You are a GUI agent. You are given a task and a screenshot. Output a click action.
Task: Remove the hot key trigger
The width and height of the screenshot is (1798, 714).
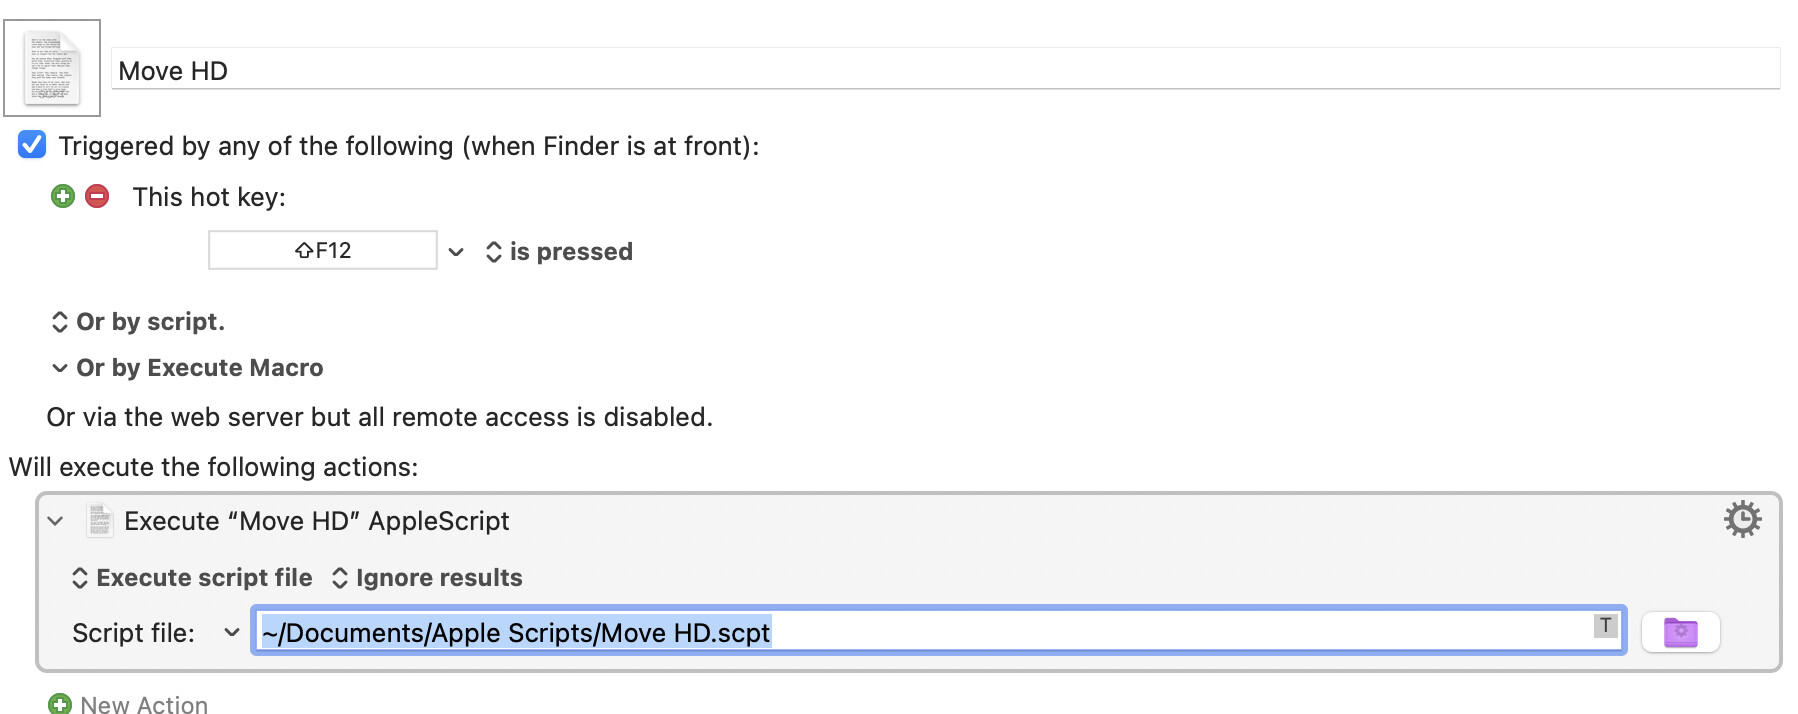point(97,196)
